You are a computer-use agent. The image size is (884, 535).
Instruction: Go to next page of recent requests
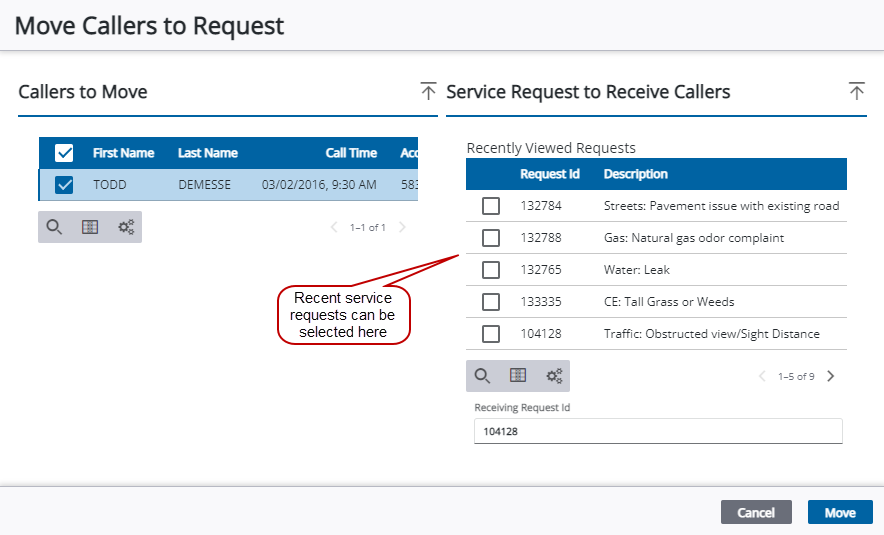[830, 377]
